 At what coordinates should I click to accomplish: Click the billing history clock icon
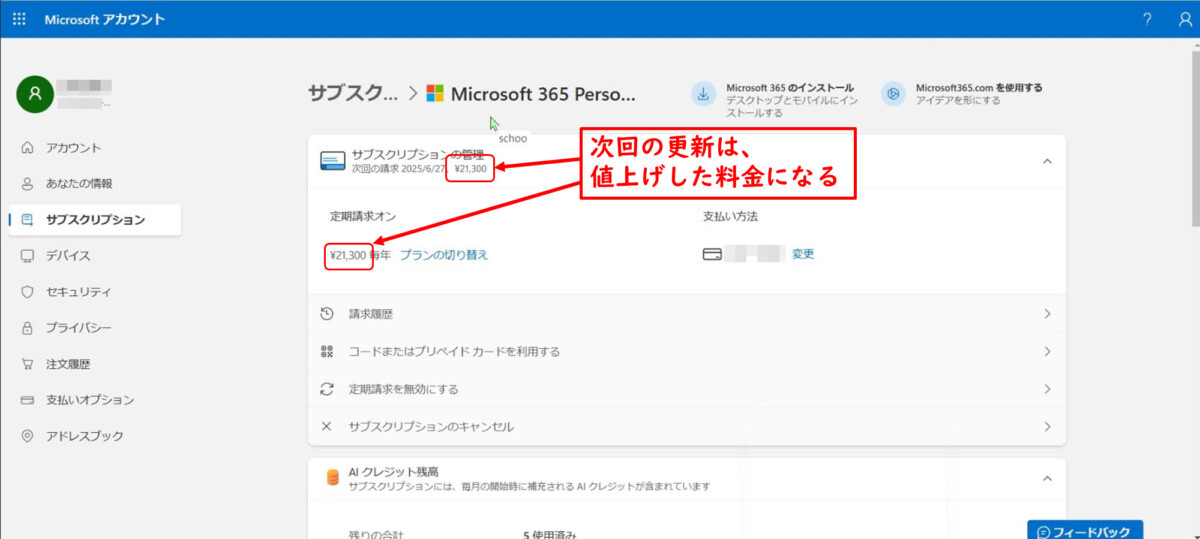[x=327, y=314]
